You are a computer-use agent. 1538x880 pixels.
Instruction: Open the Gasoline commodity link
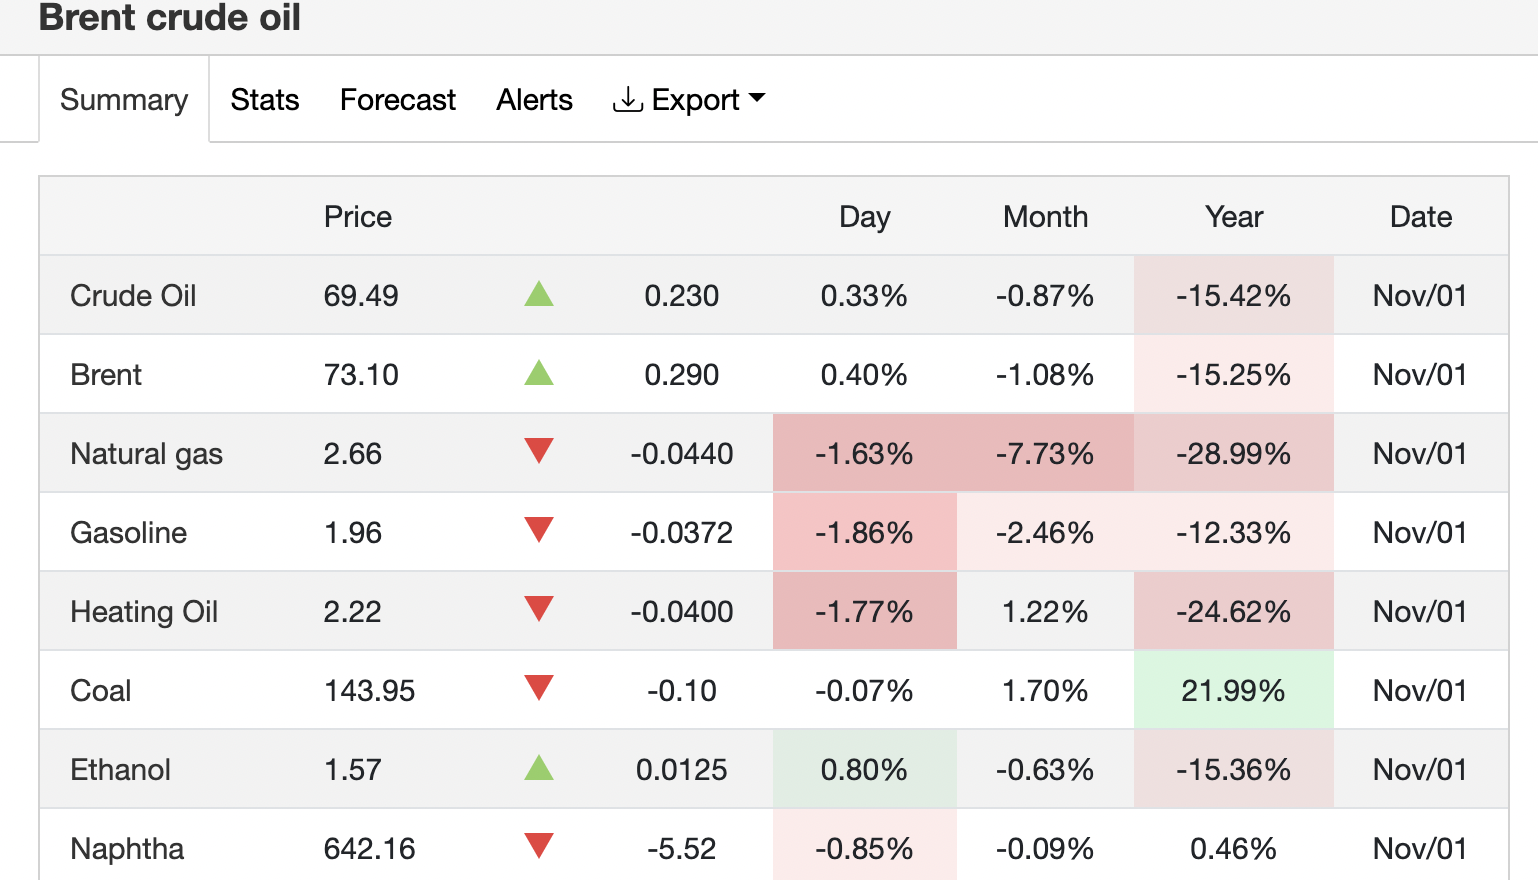click(x=129, y=533)
